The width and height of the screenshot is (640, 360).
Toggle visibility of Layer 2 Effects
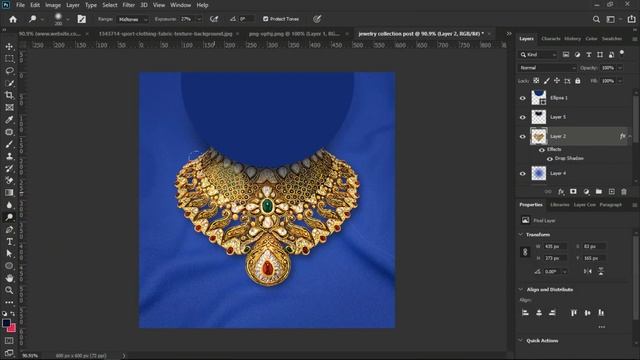coord(542,150)
